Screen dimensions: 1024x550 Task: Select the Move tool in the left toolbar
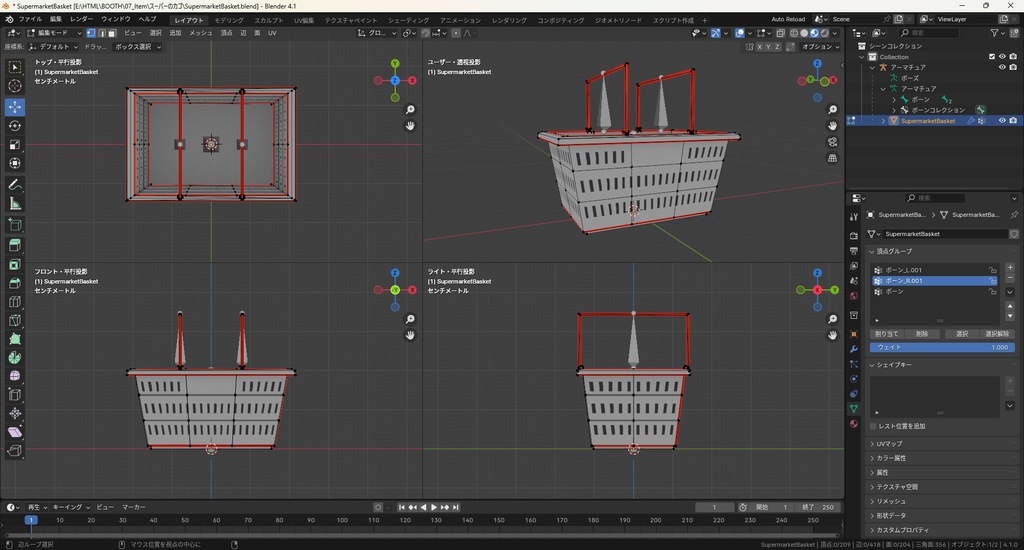[x=15, y=106]
